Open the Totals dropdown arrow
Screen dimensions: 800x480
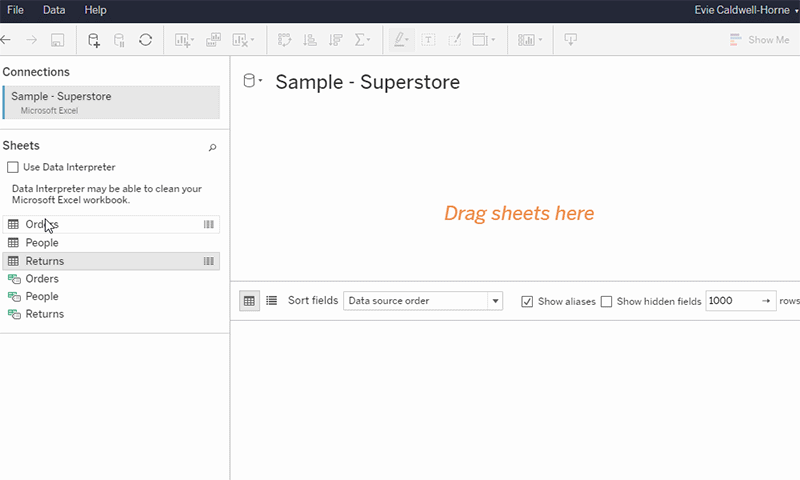368,40
